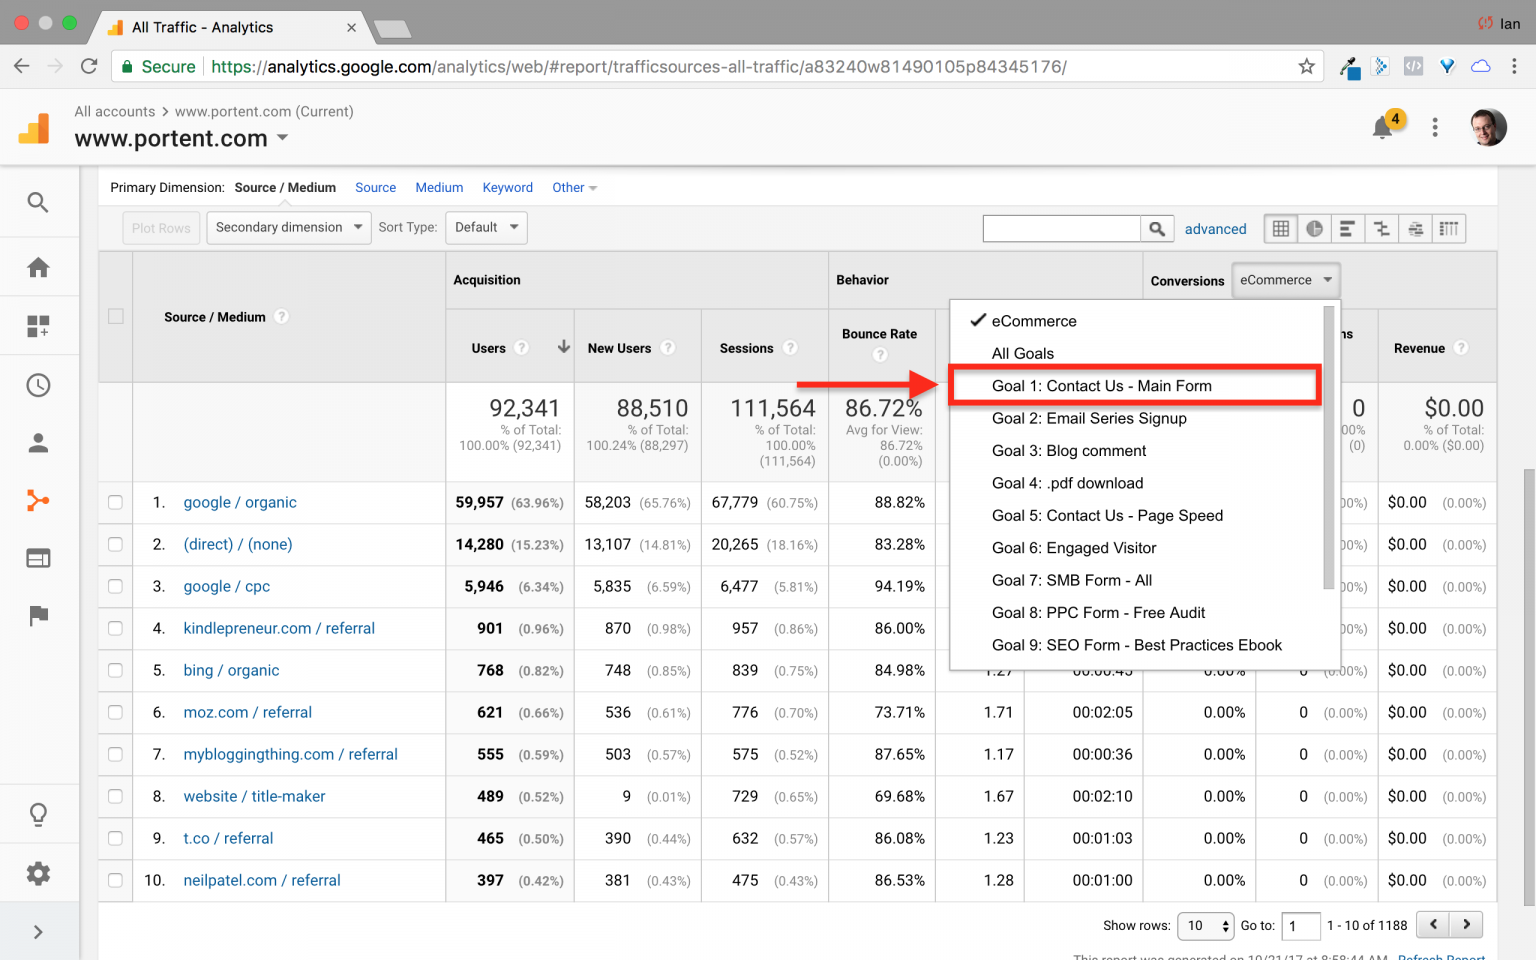Select All Goals in conversions menu

click(1022, 353)
